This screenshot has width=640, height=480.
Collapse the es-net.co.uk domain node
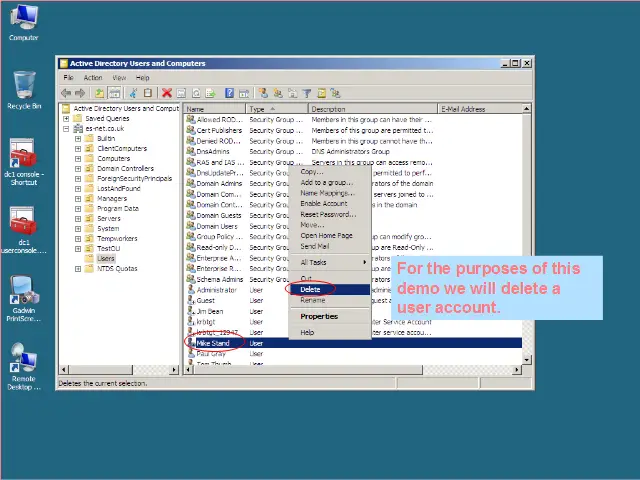66,128
